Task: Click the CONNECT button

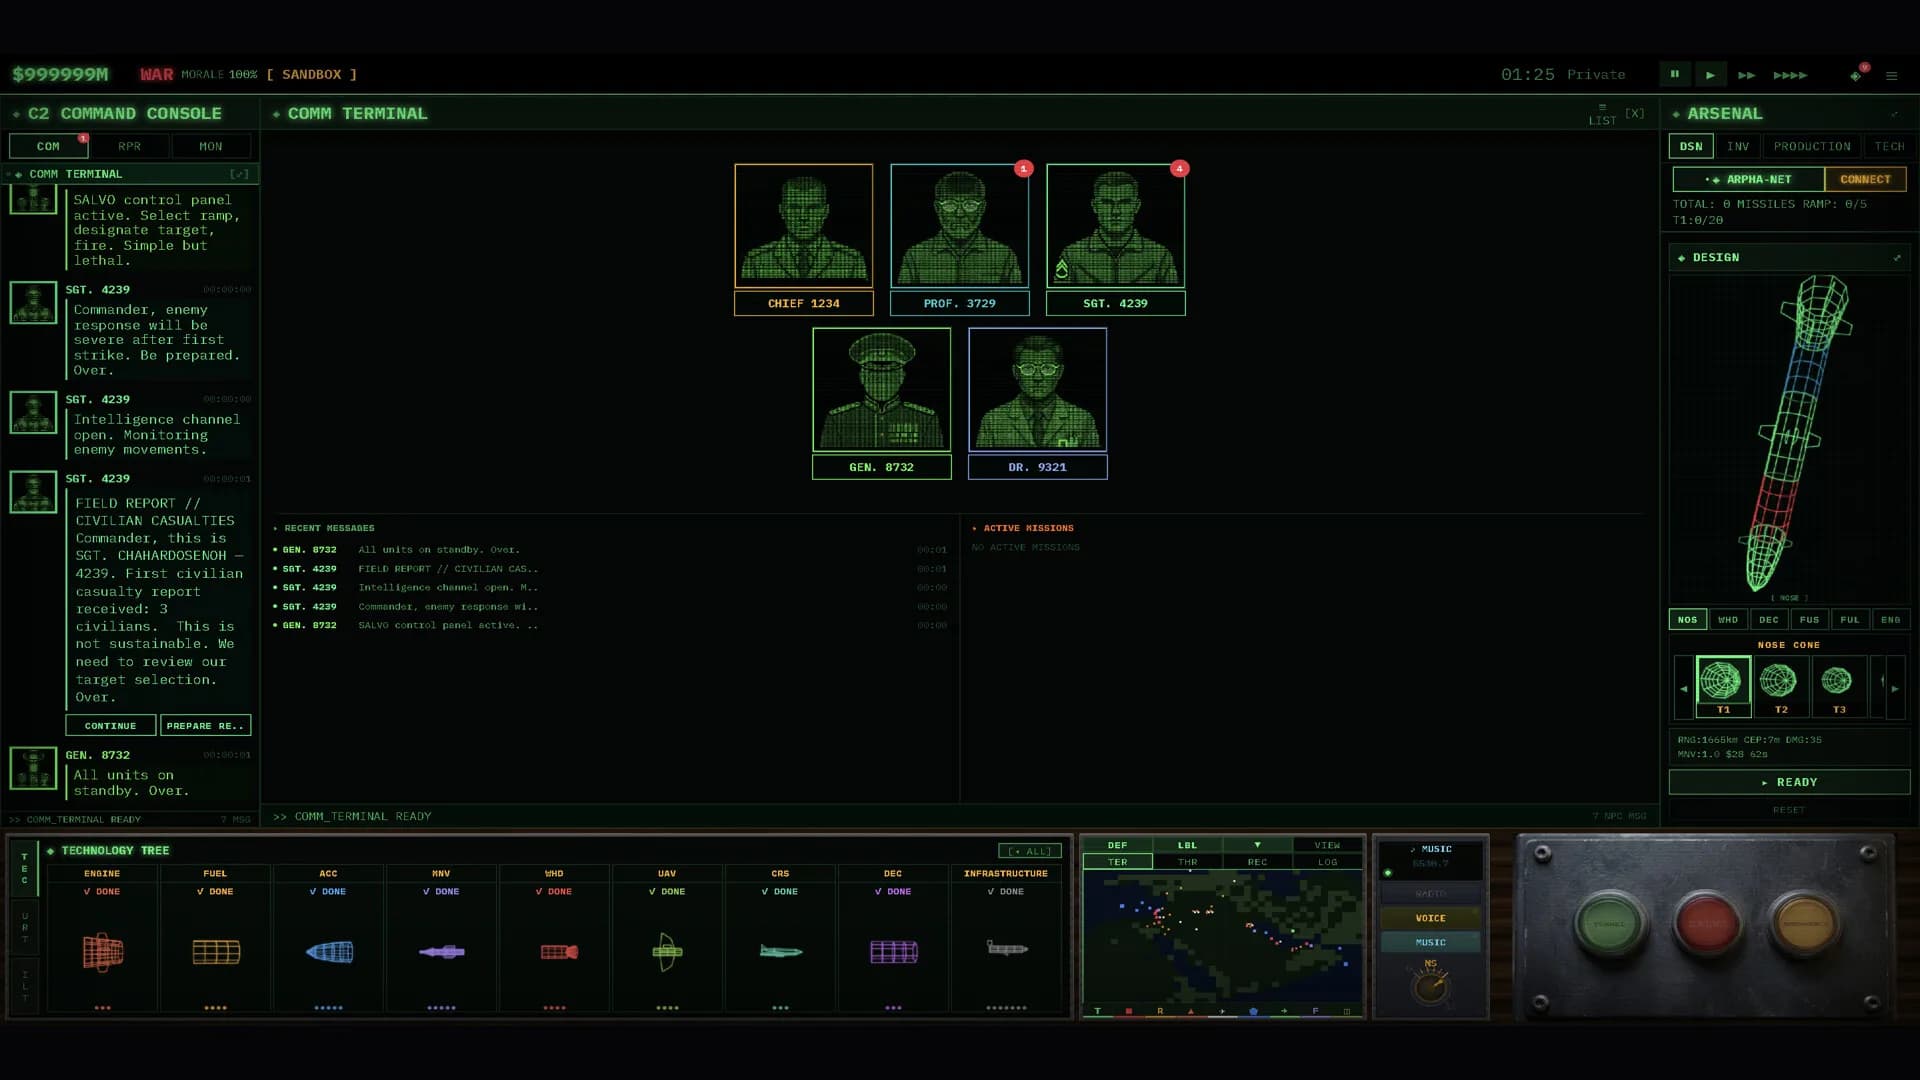Action: pos(1865,179)
